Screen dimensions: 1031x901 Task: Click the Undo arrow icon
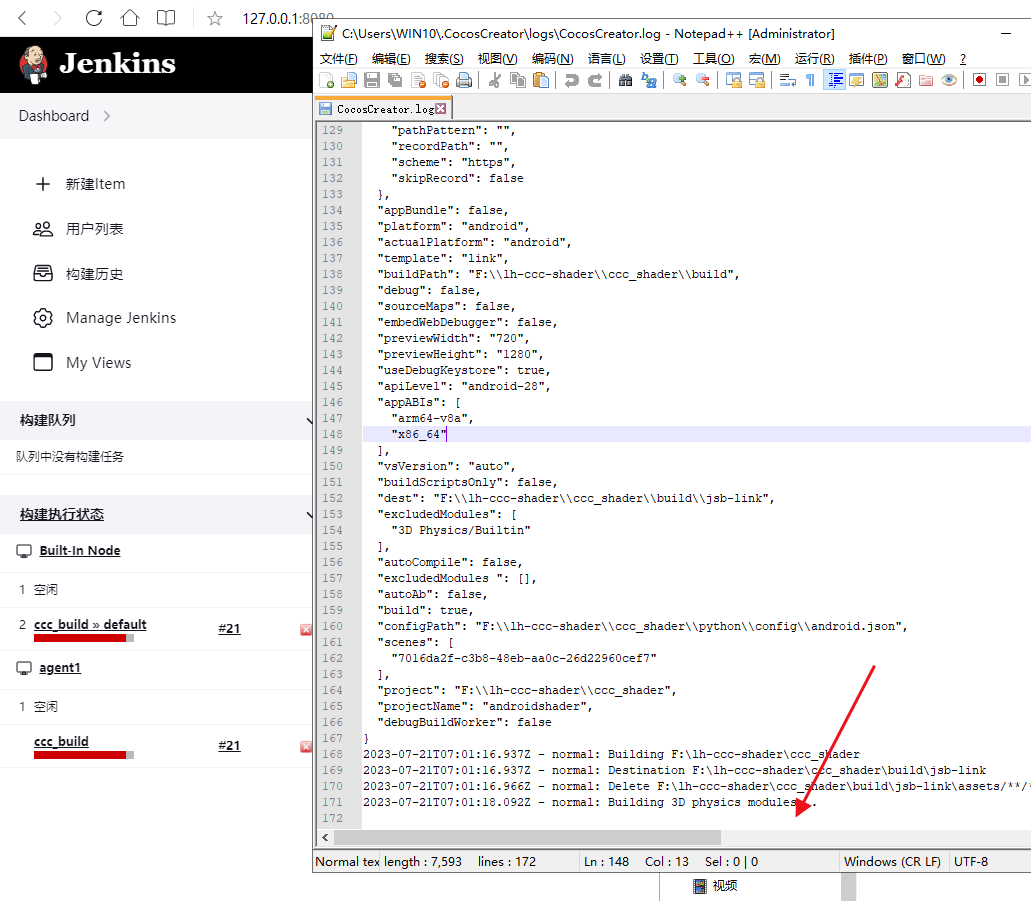coord(572,80)
